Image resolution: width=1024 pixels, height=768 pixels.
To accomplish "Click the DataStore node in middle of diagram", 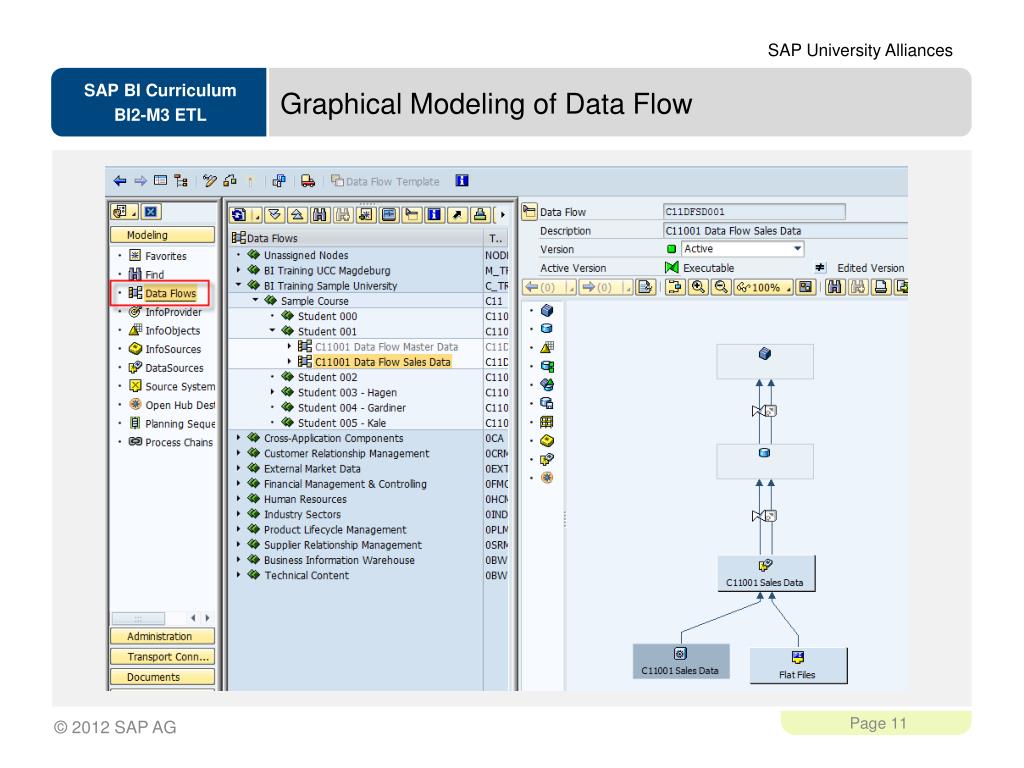I will click(765, 461).
